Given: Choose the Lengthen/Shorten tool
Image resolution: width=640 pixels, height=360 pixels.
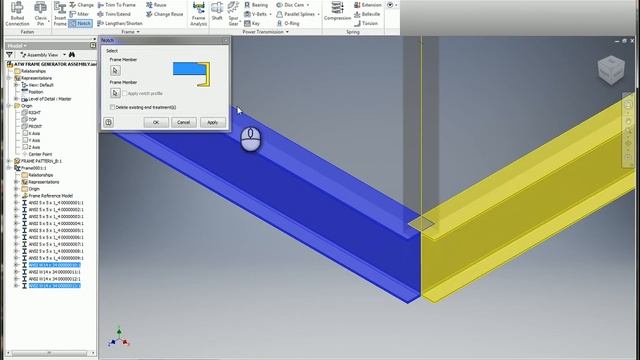Looking at the screenshot, I should click(120, 24).
